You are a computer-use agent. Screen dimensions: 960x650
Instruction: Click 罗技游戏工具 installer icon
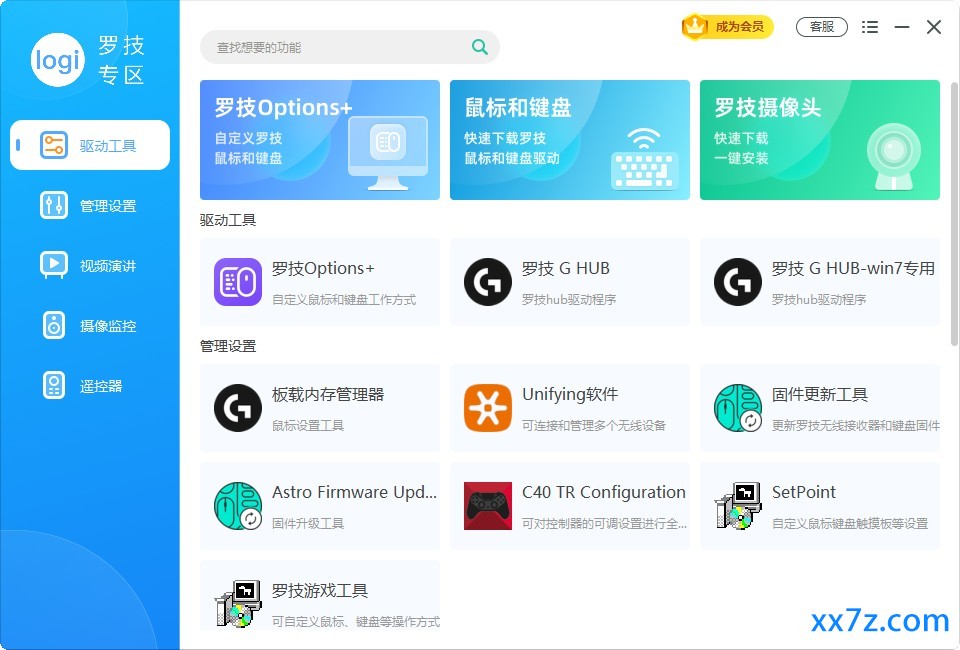[238, 603]
